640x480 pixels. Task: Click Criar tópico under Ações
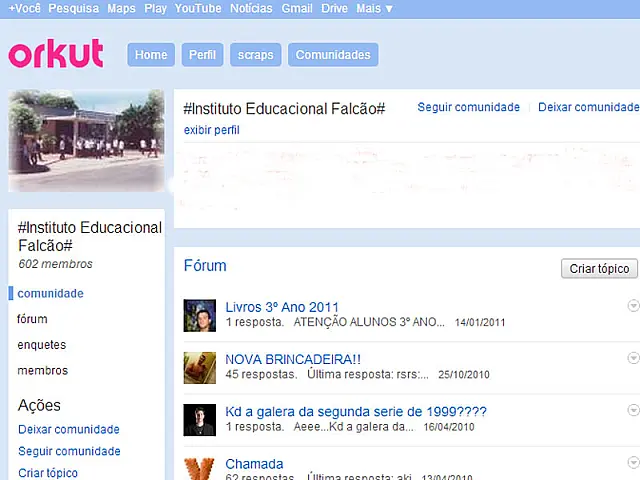point(48,473)
